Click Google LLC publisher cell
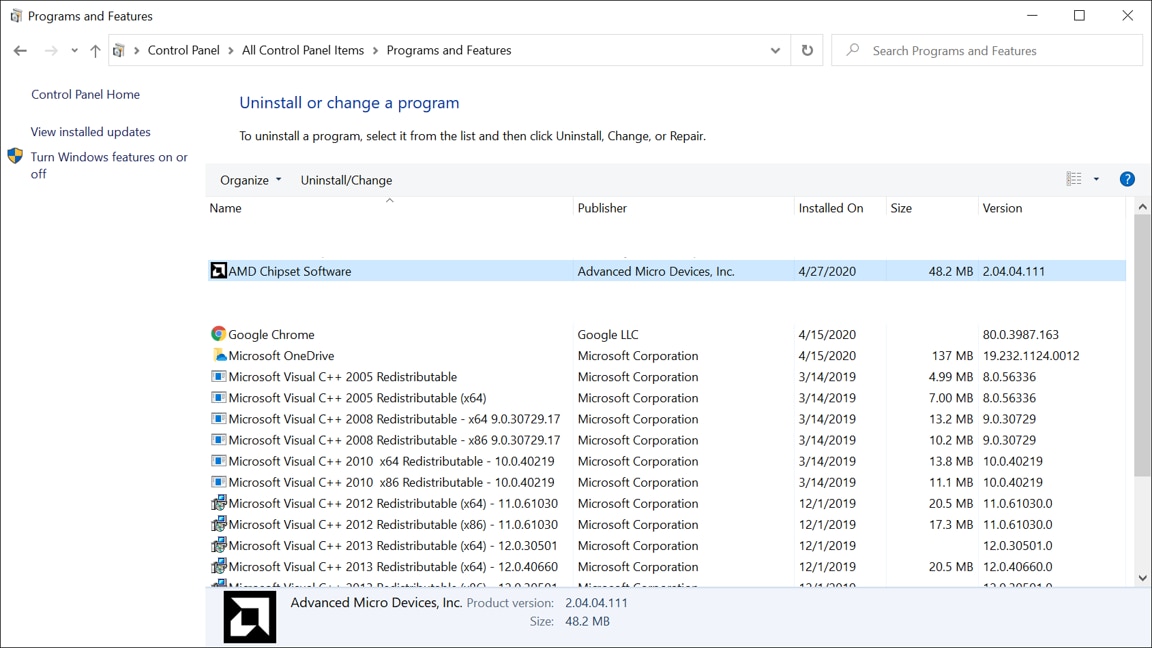Image resolution: width=1152 pixels, height=648 pixels. point(608,334)
